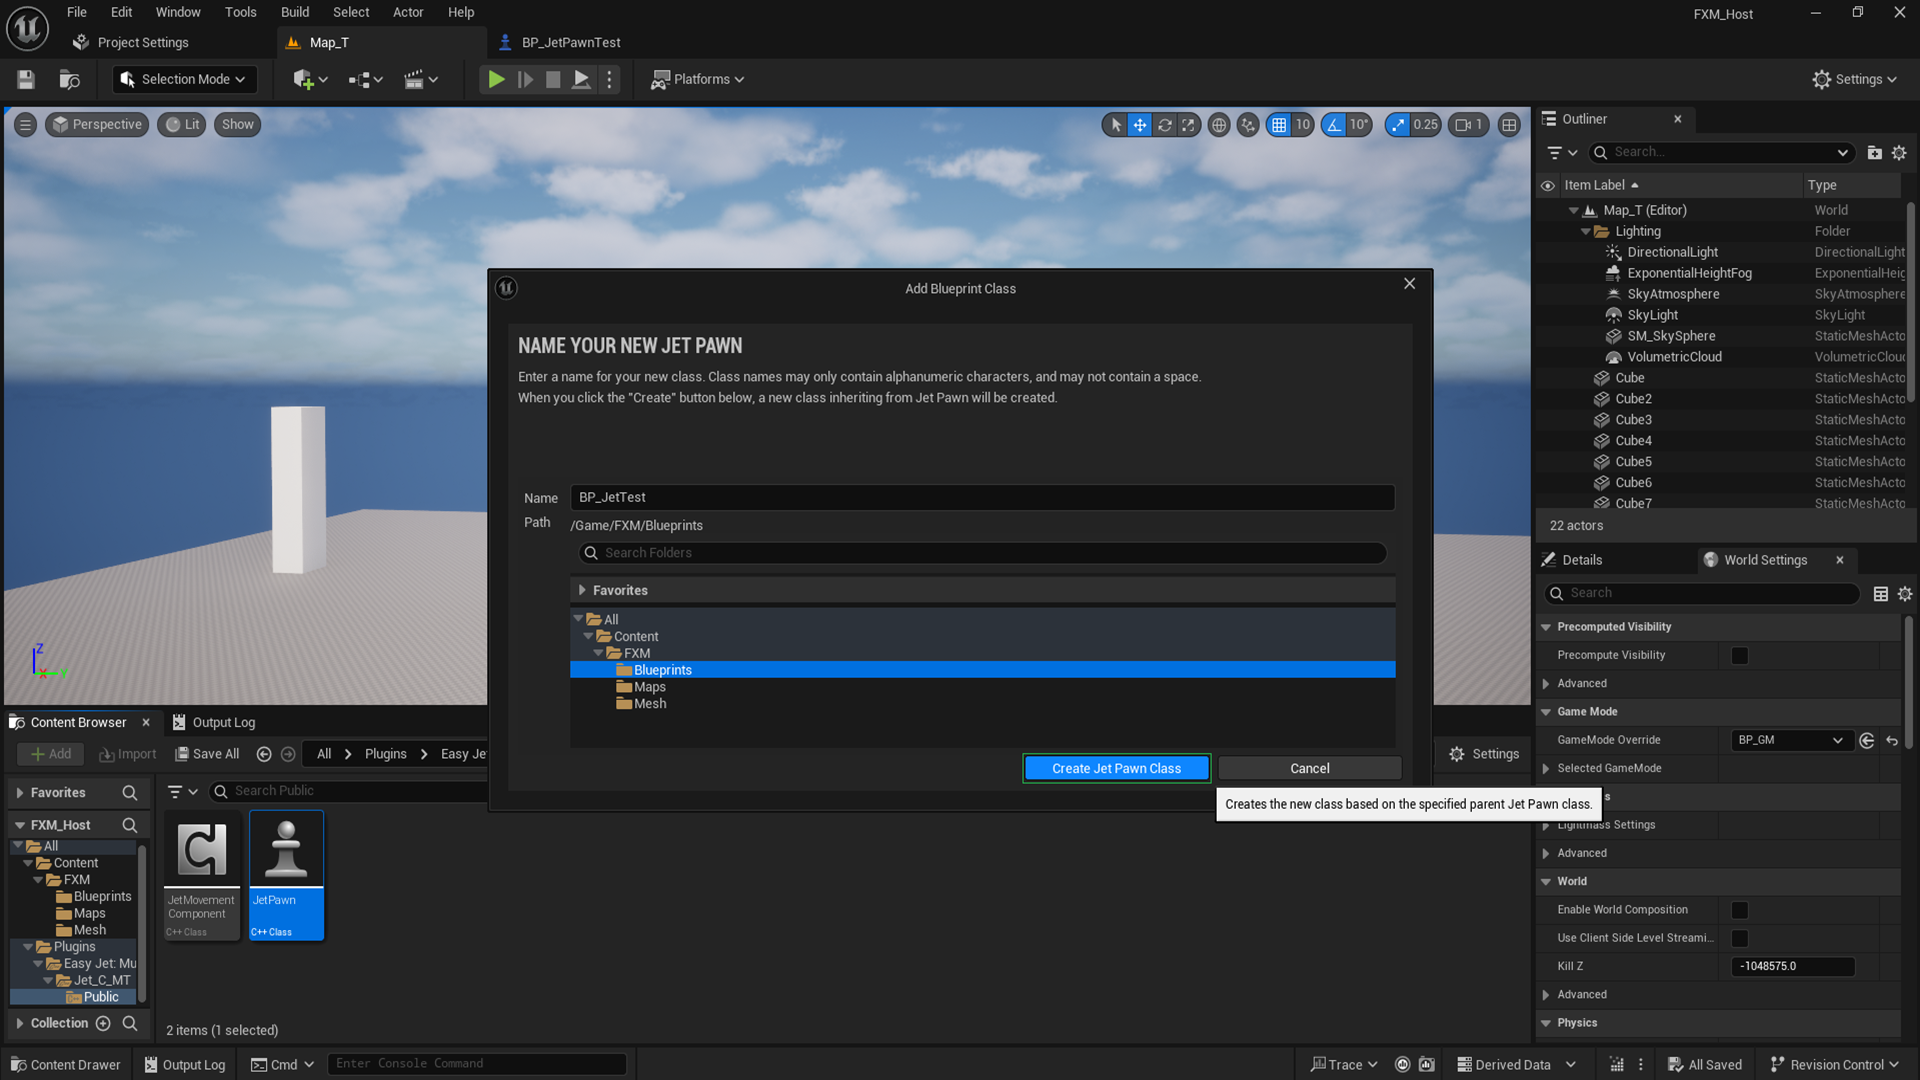
Task: Expand Selected GameMode section
Action: click(x=1546, y=769)
